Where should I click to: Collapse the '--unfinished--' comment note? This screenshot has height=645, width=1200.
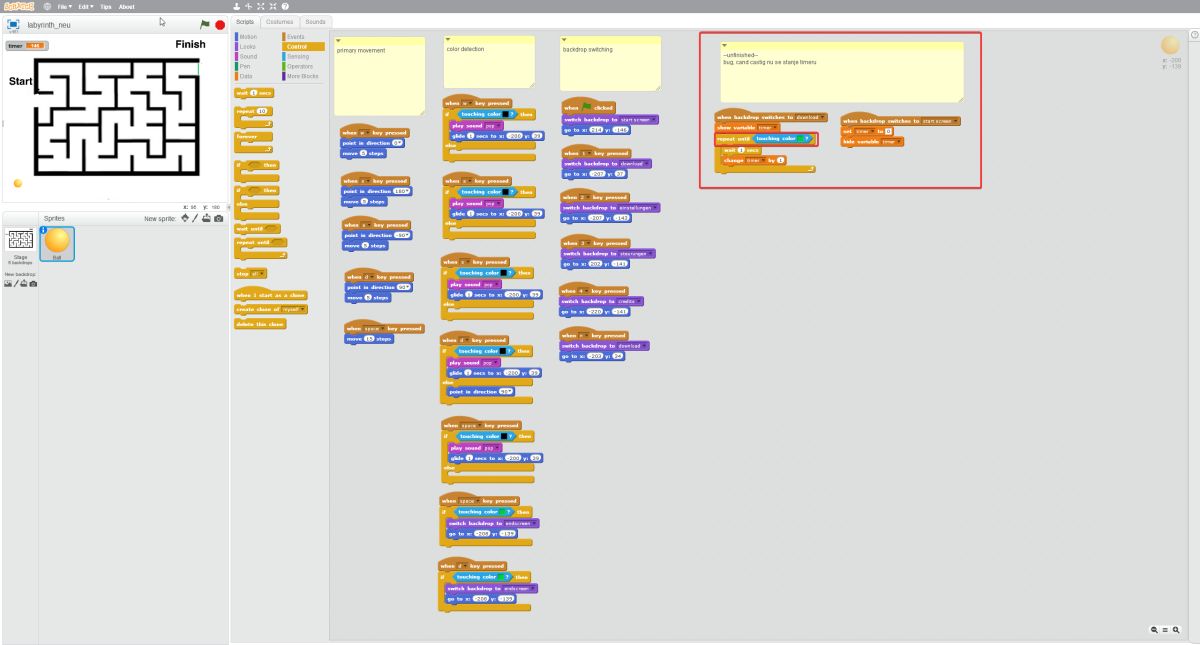tap(726, 46)
